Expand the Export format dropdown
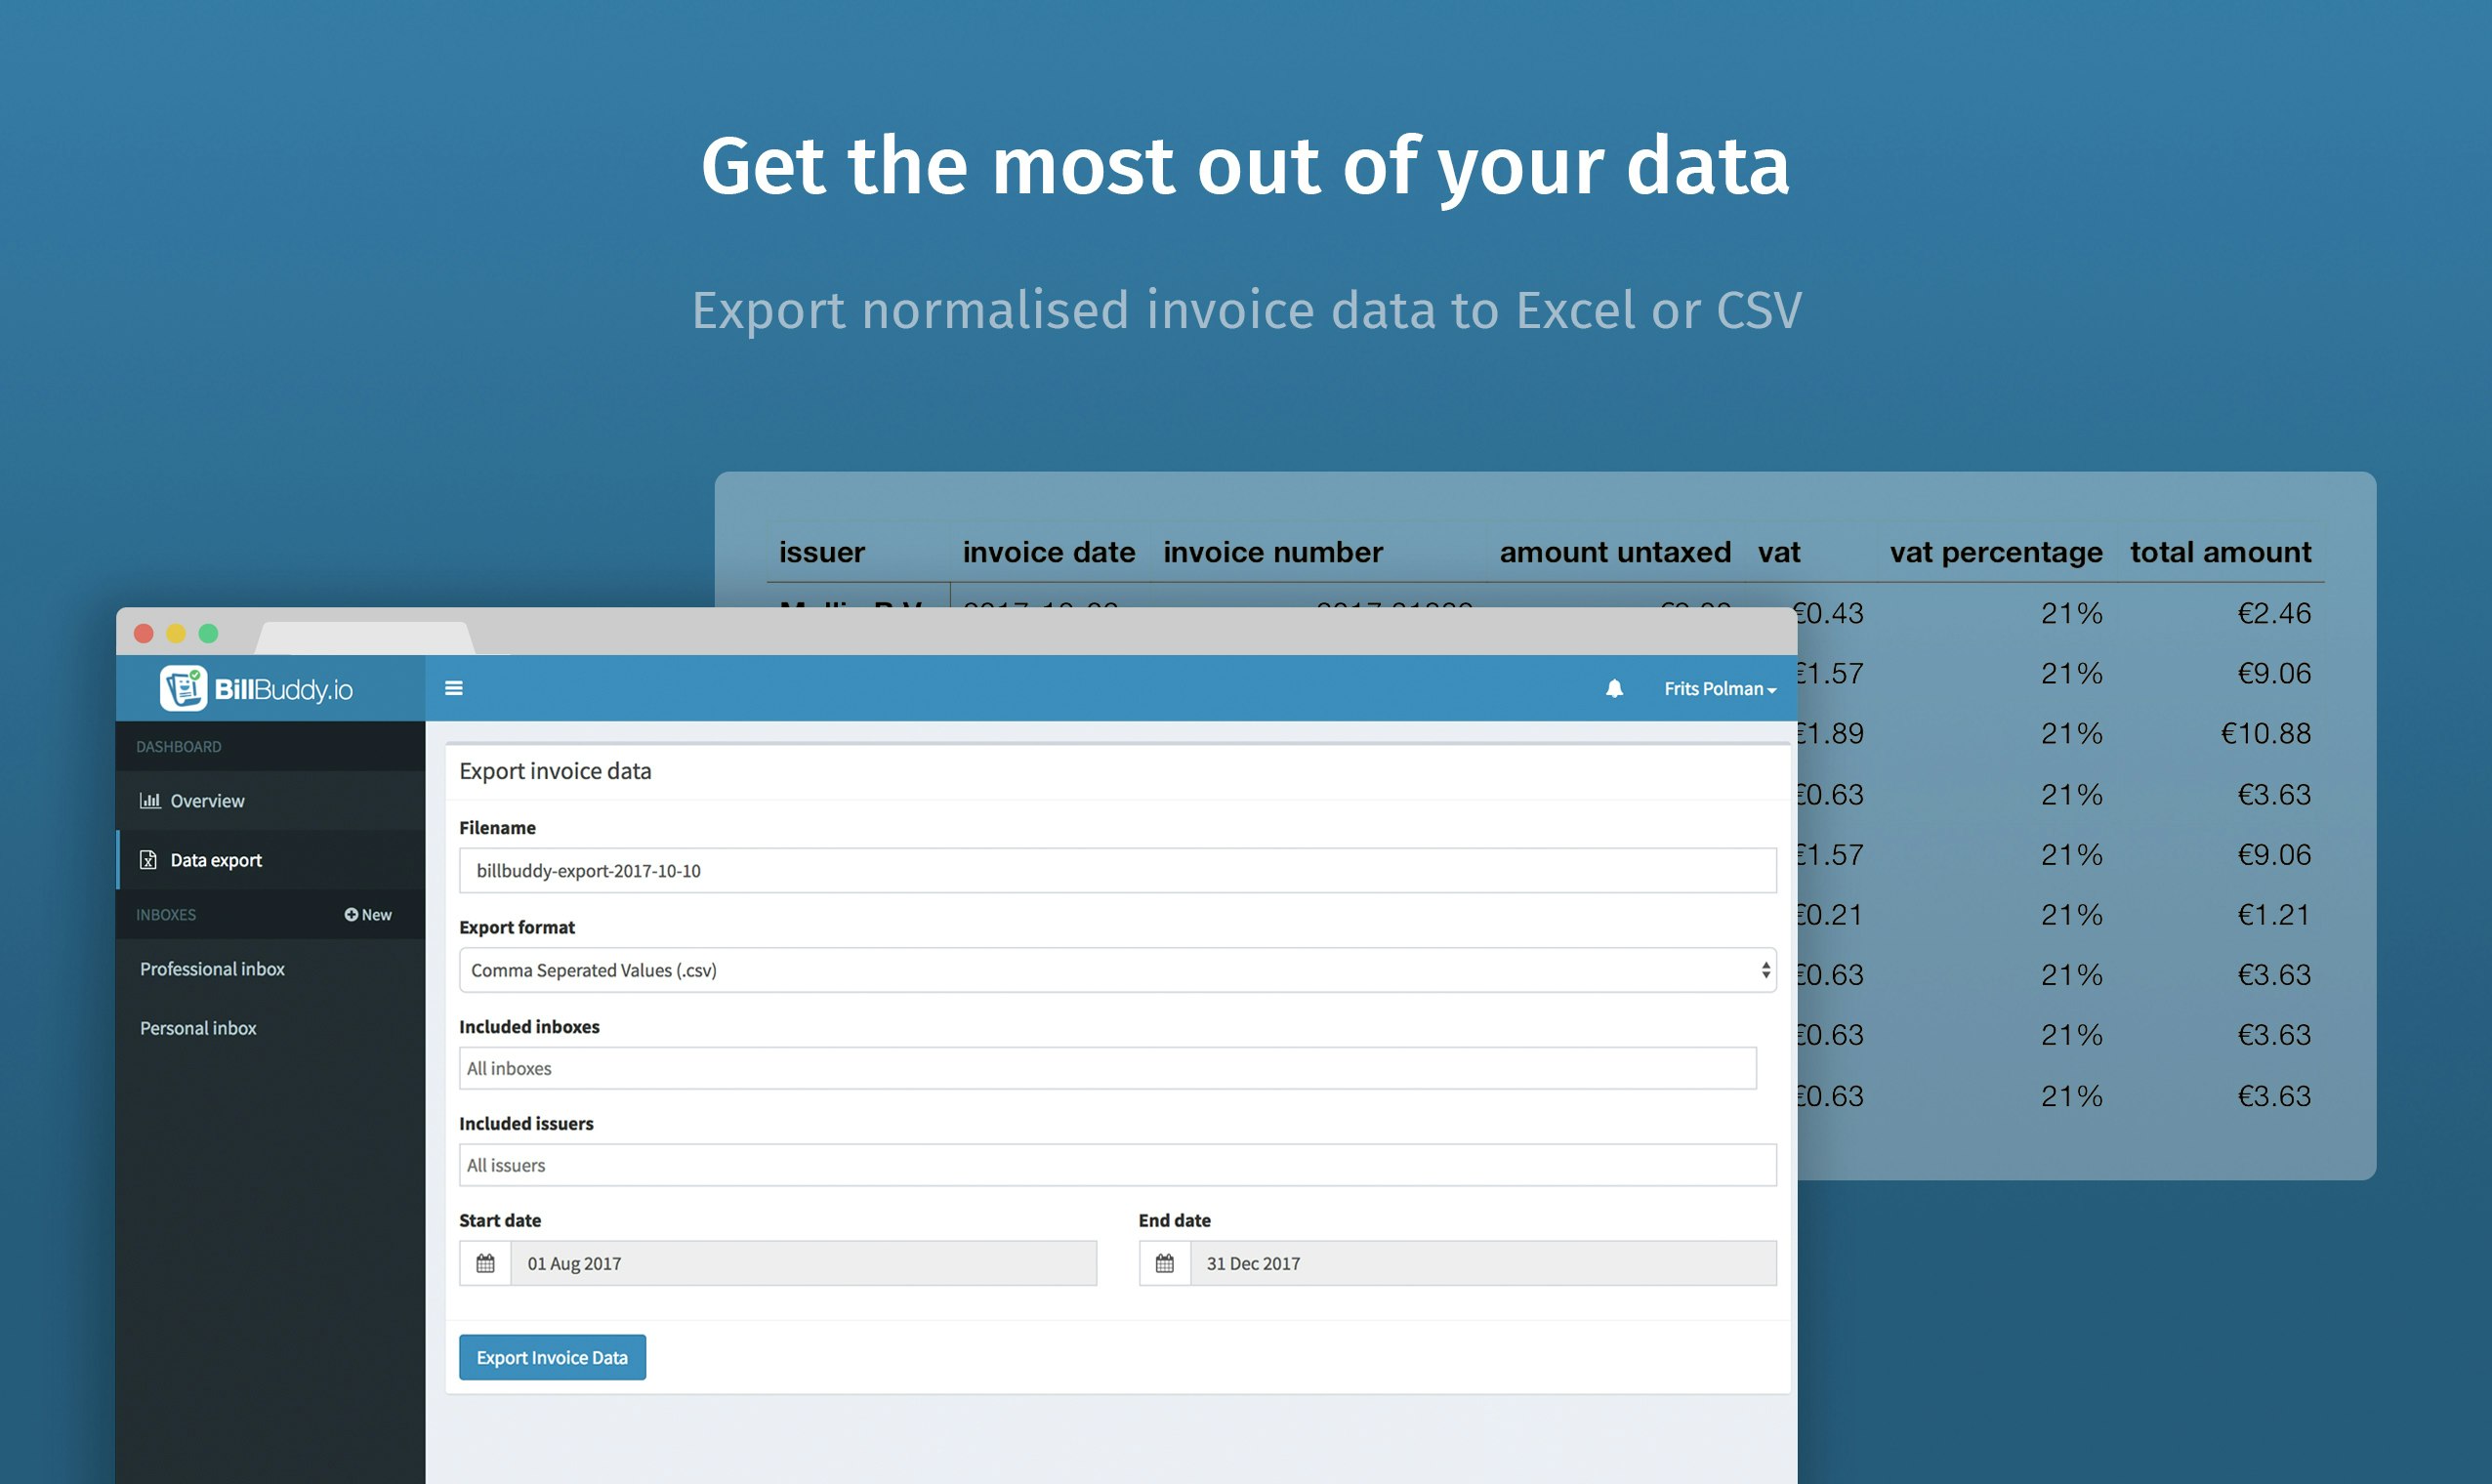This screenshot has width=2492, height=1484. click(1117, 970)
